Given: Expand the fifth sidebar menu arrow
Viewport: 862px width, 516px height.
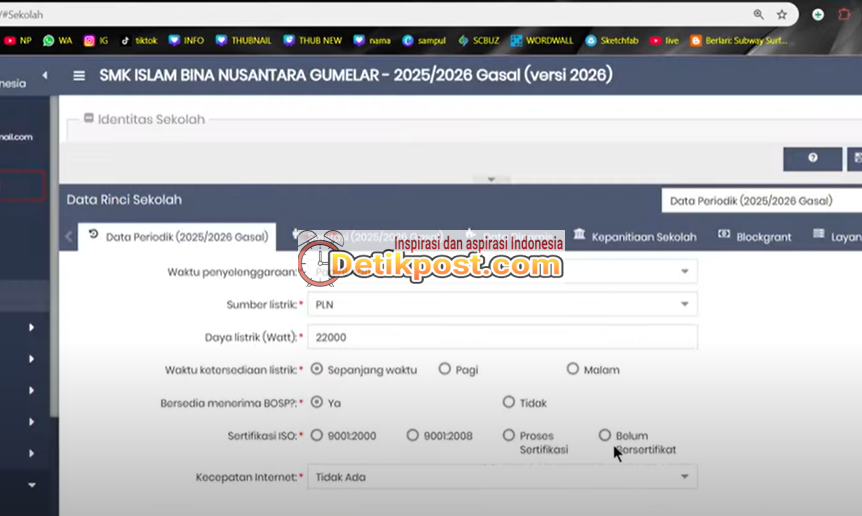Looking at the screenshot, I should [x=31, y=453].
